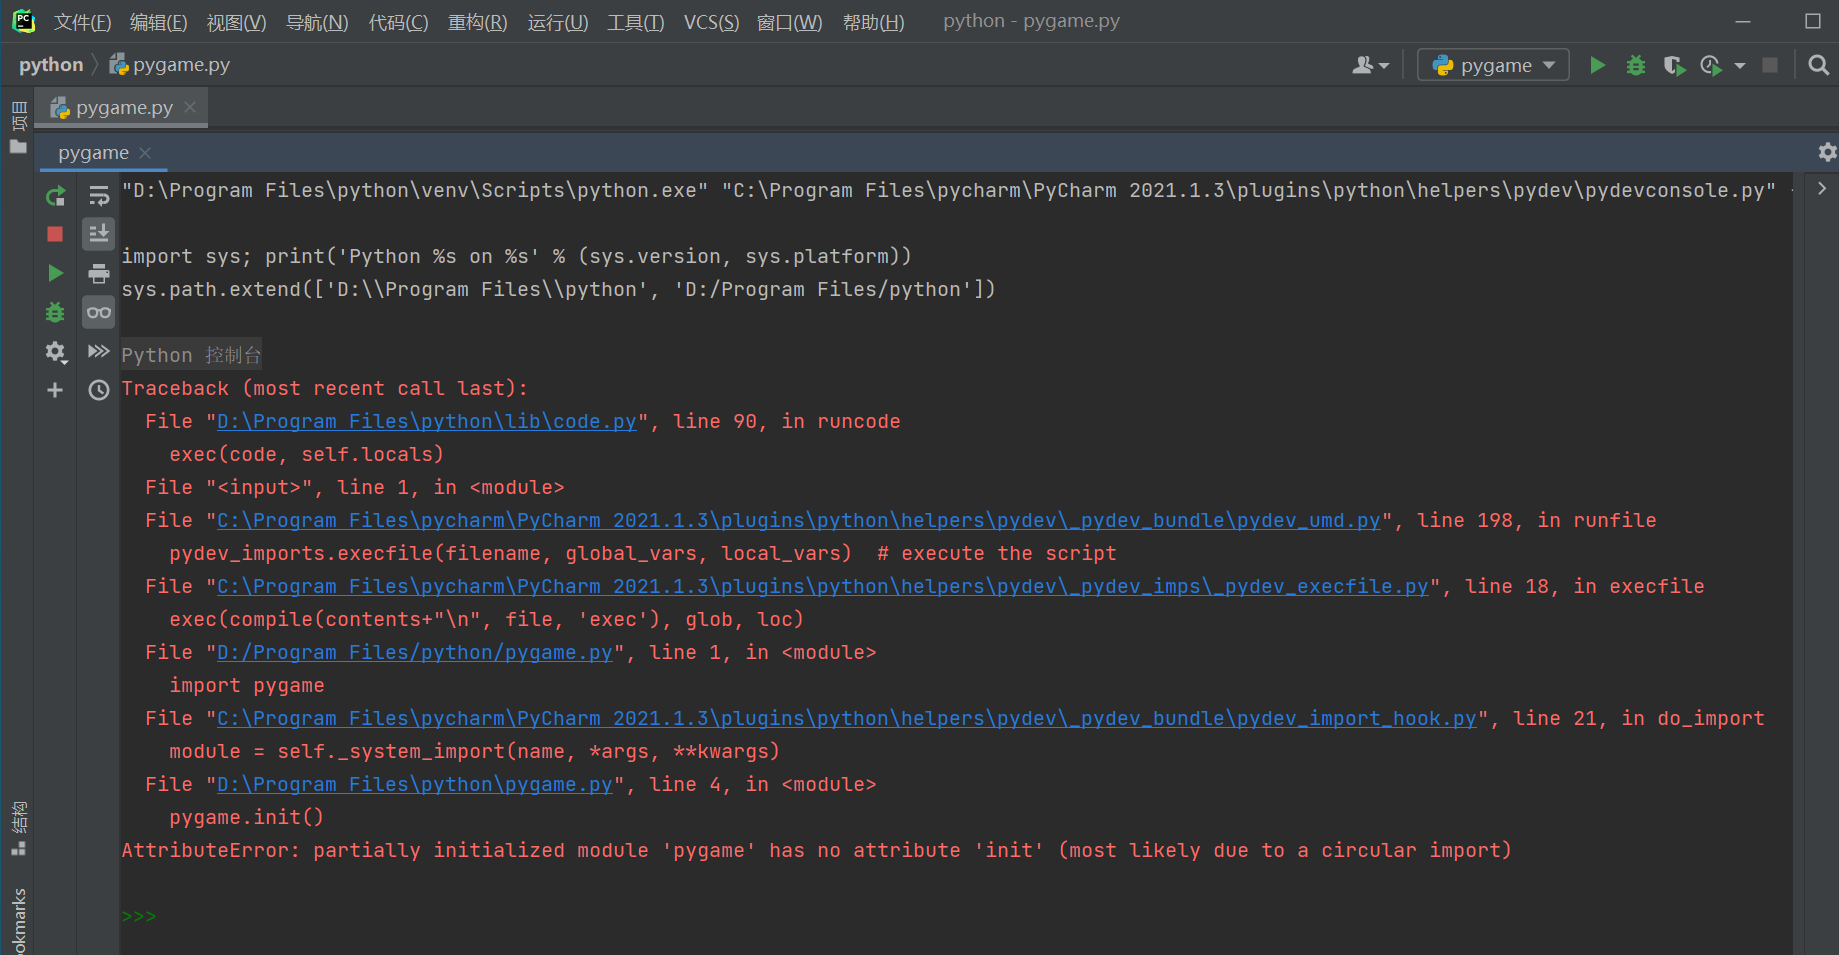Add new console with plus icon

coord(55,390)
